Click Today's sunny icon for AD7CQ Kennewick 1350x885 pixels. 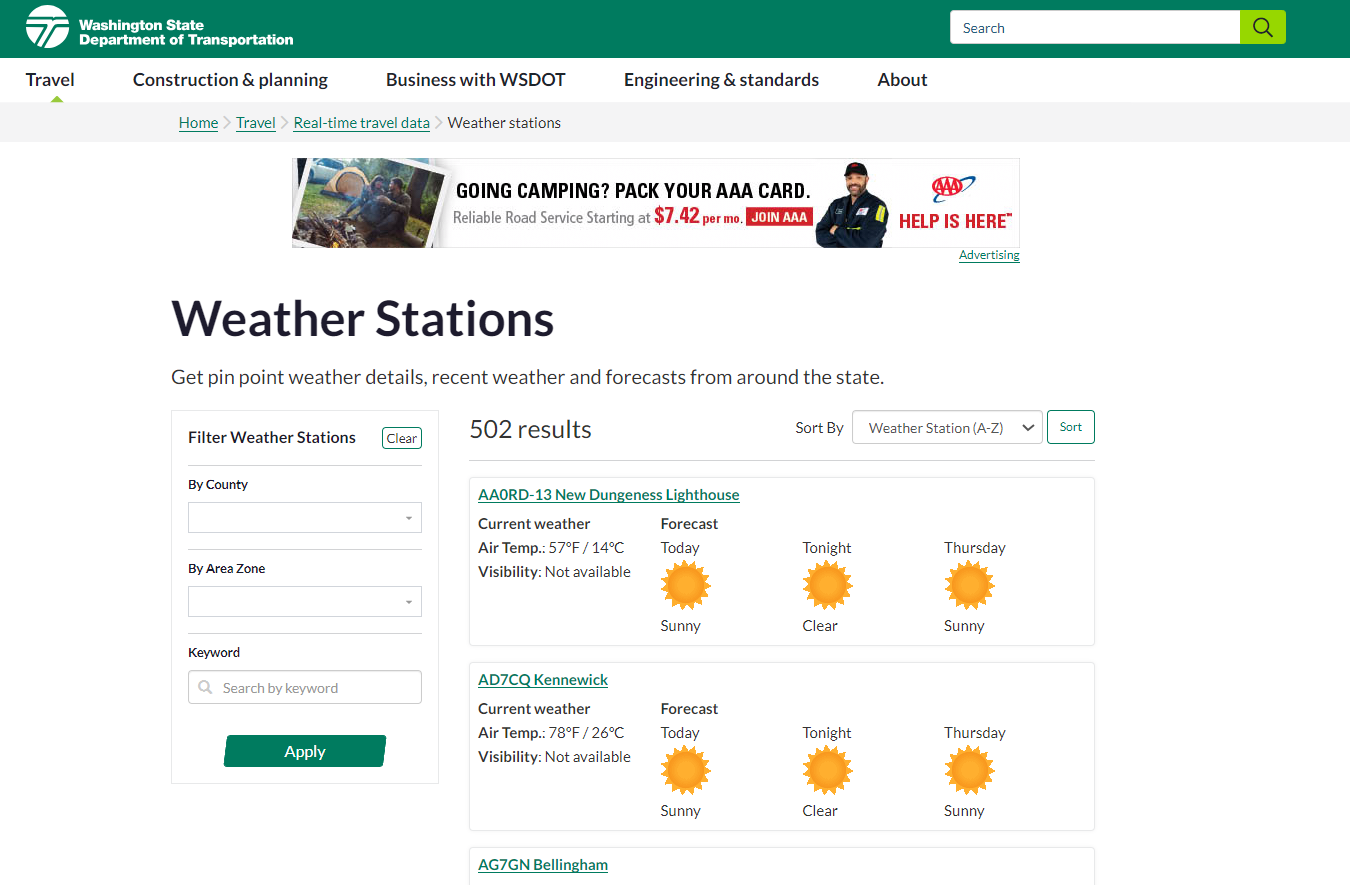coord(685,771)
